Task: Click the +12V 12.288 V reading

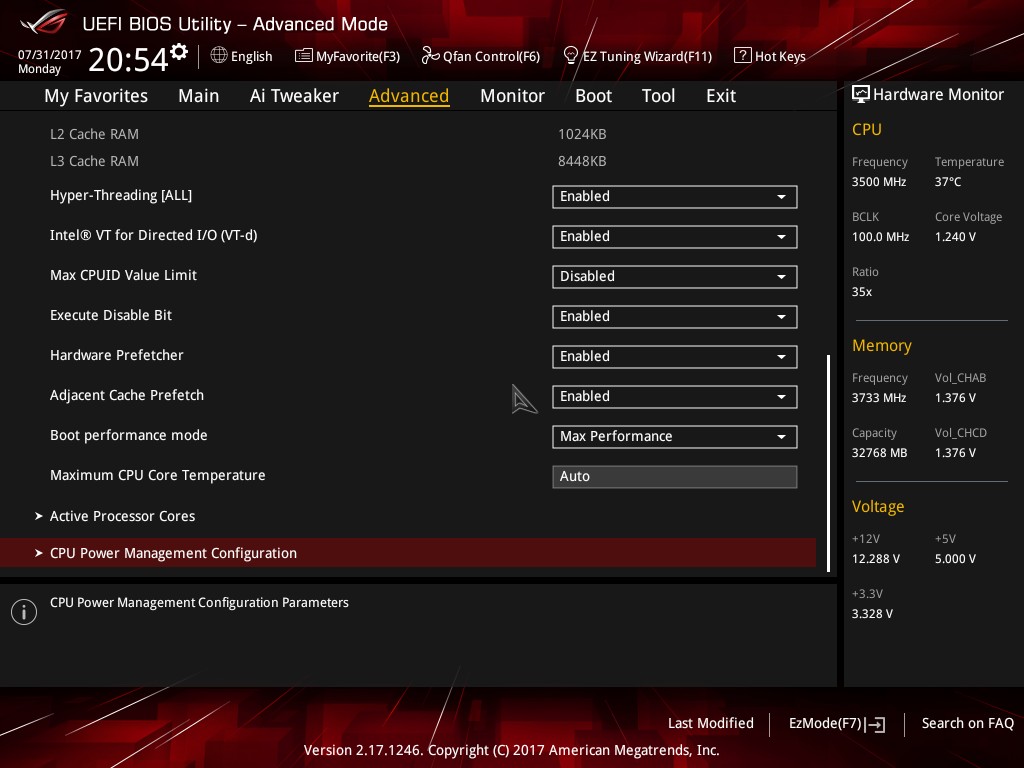Action: [x=876, y=558]
